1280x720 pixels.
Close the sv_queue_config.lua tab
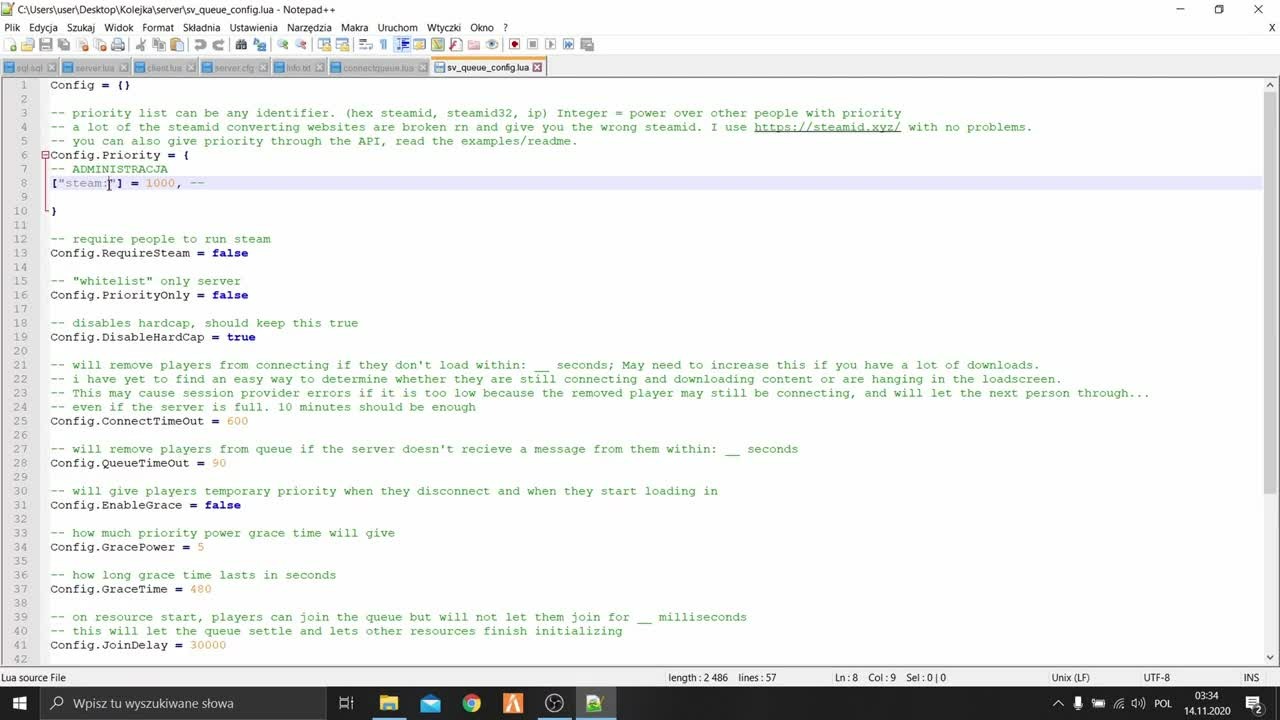537,68
